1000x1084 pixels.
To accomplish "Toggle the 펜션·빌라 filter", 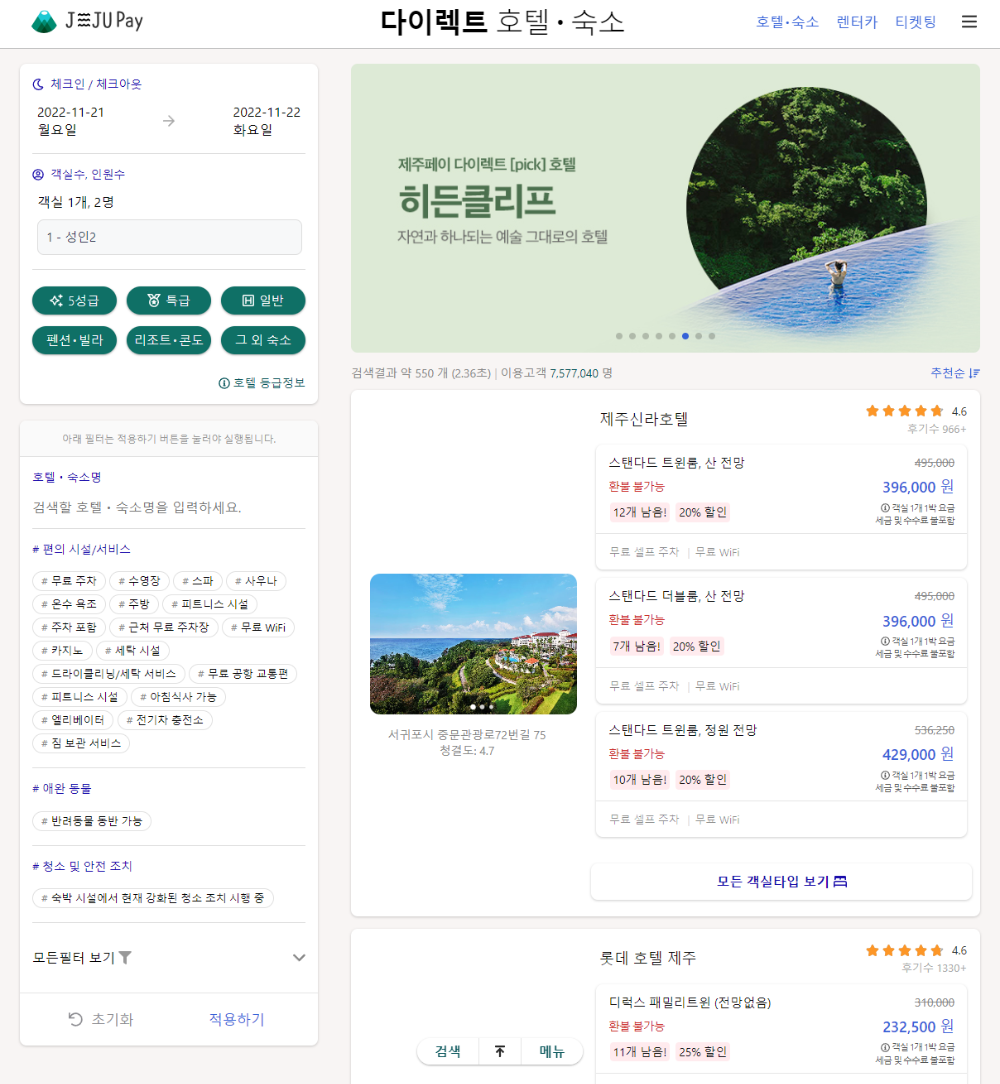I will 74,340.
